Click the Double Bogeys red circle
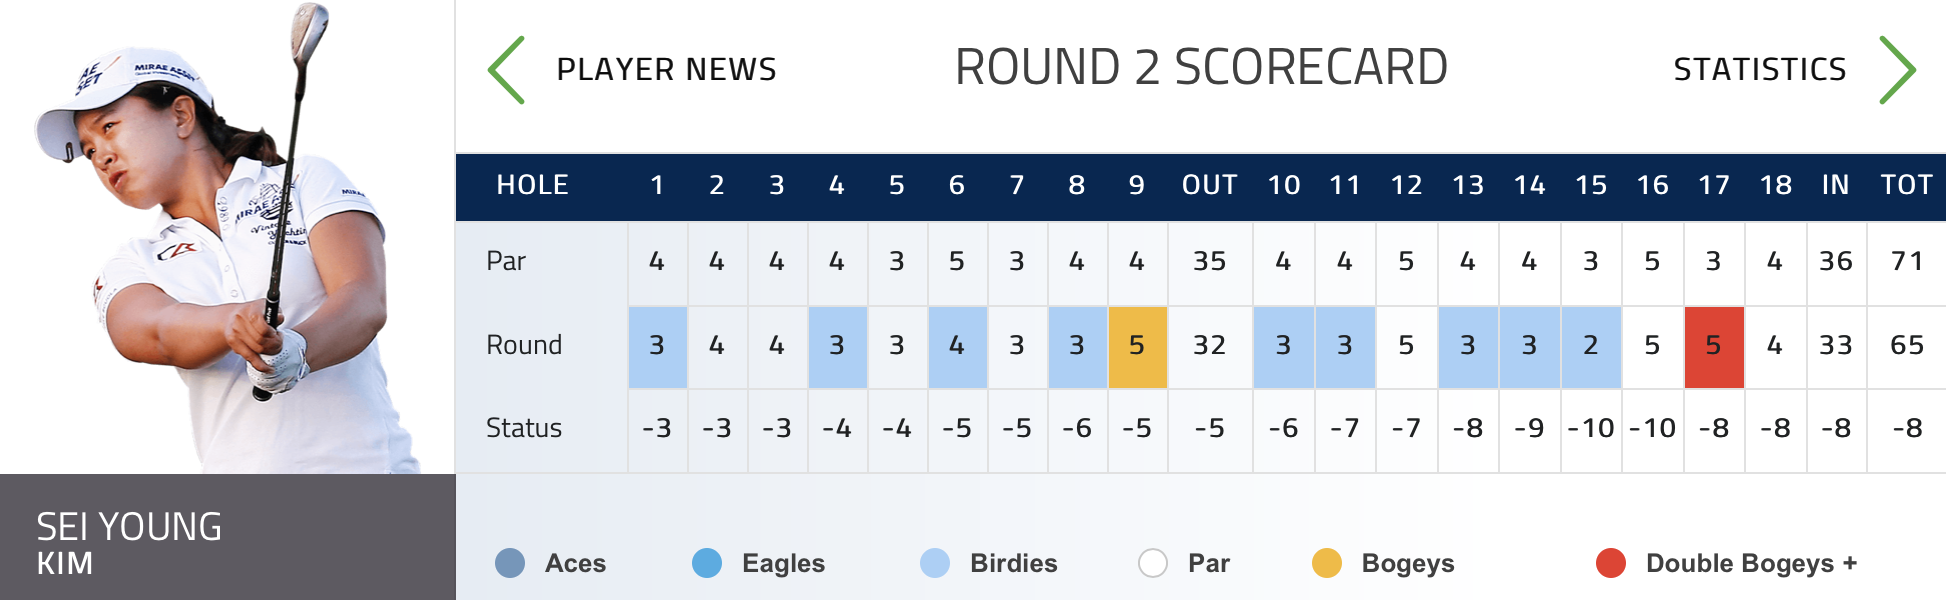Viewport: 1946px width, 600px height. pos(1611,563)
